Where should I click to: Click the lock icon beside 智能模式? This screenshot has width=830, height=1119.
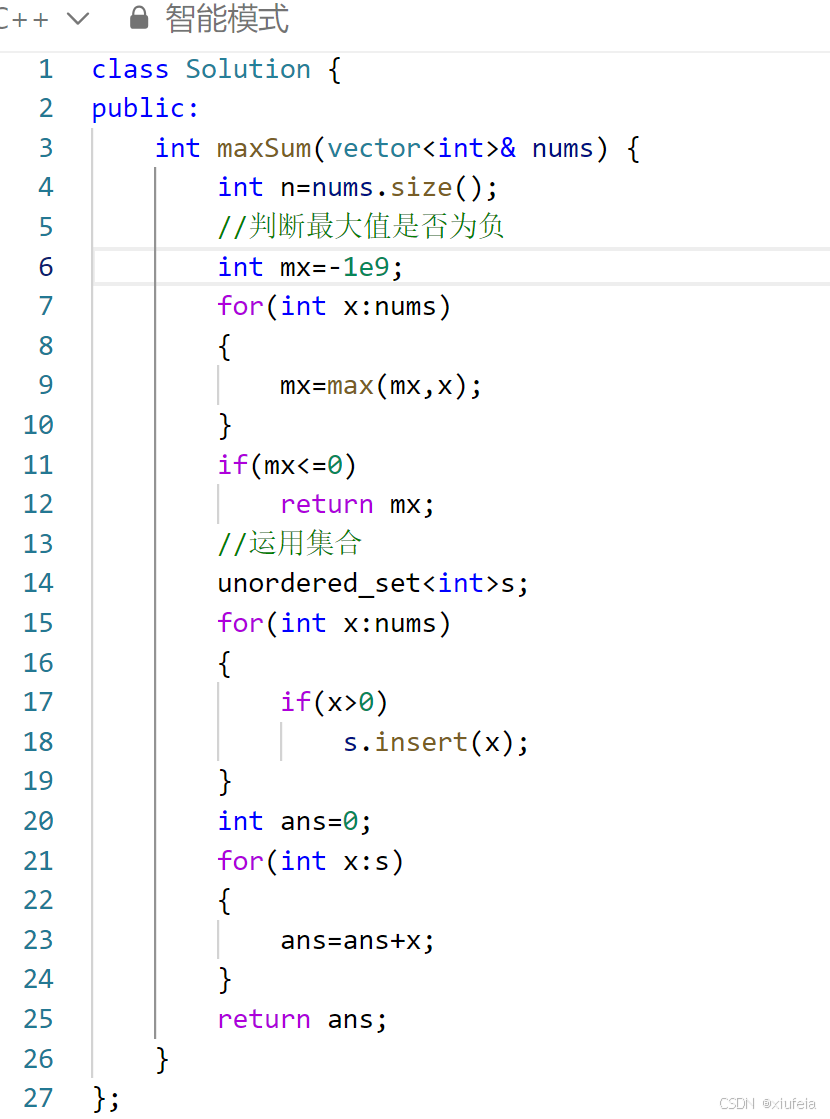[139, 18]
